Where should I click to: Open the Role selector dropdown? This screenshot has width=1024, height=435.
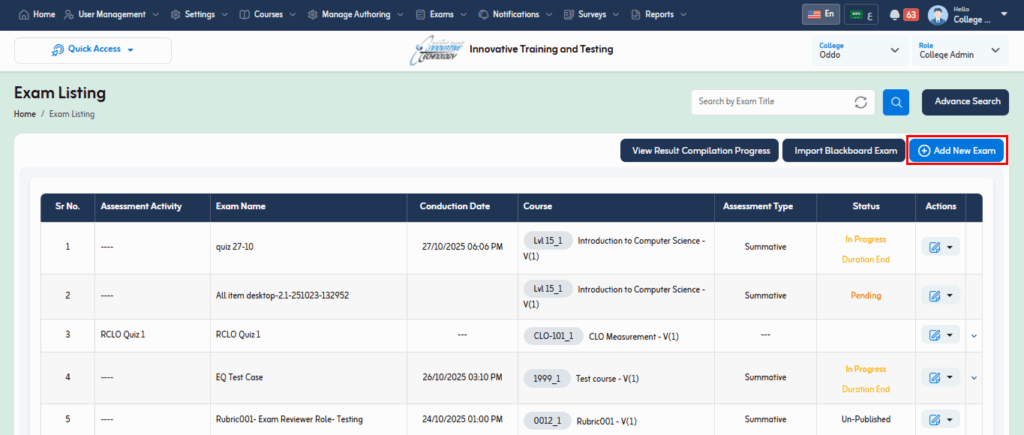coord(958,50)
